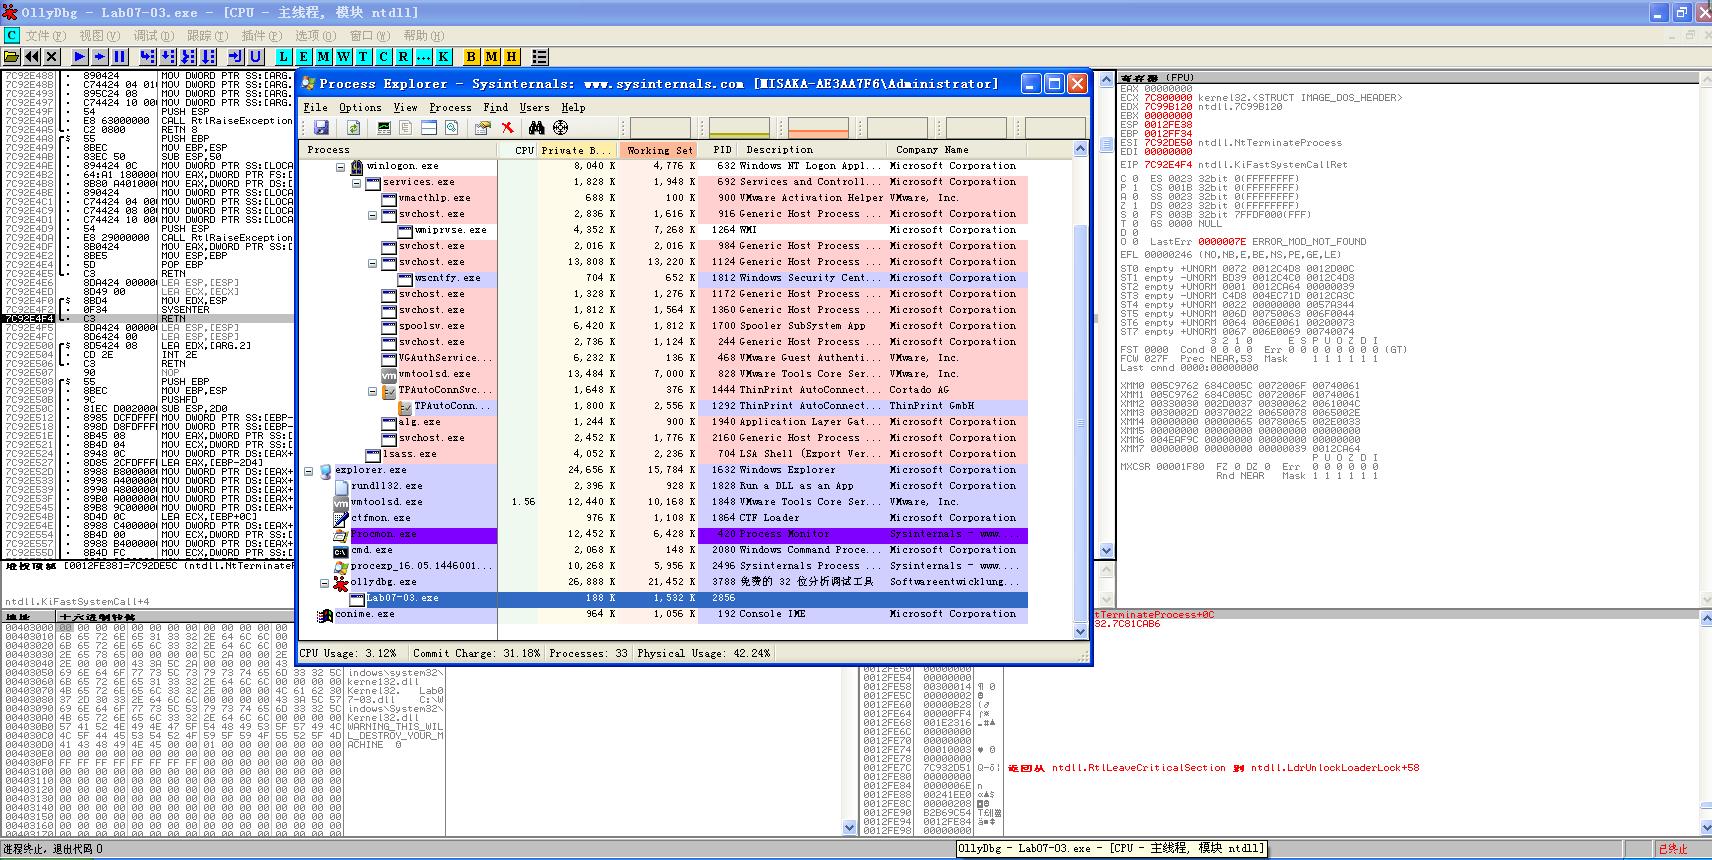The width and height of the screenshot is (1712, 860).
Task: Click OllyDbg taskbar button at bottom
Action: click(1111, 848)
